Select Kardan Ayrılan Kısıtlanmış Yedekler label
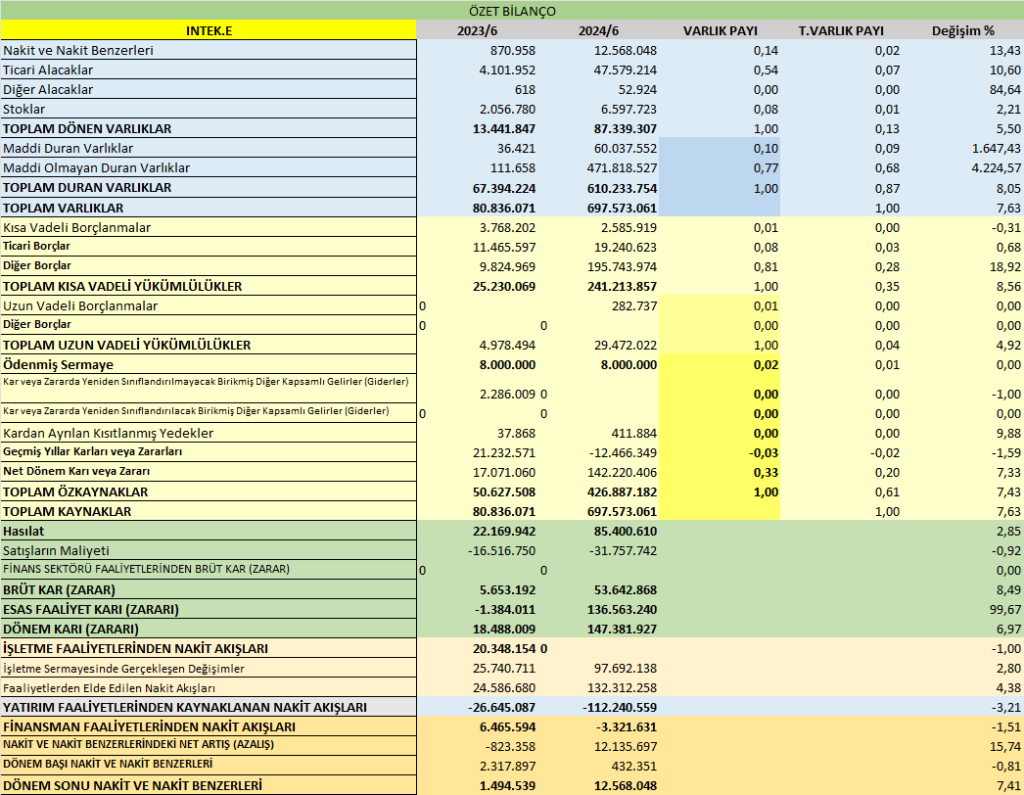 click(x=108, y=433)
